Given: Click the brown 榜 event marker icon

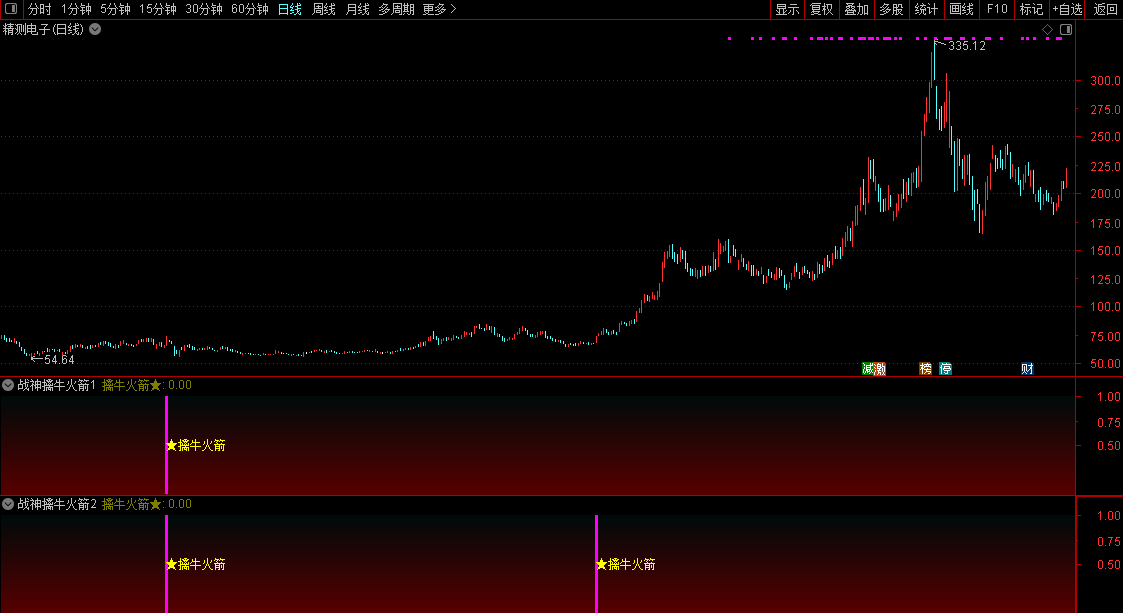Looking at the screenshot, I should [x=925, y=369].
